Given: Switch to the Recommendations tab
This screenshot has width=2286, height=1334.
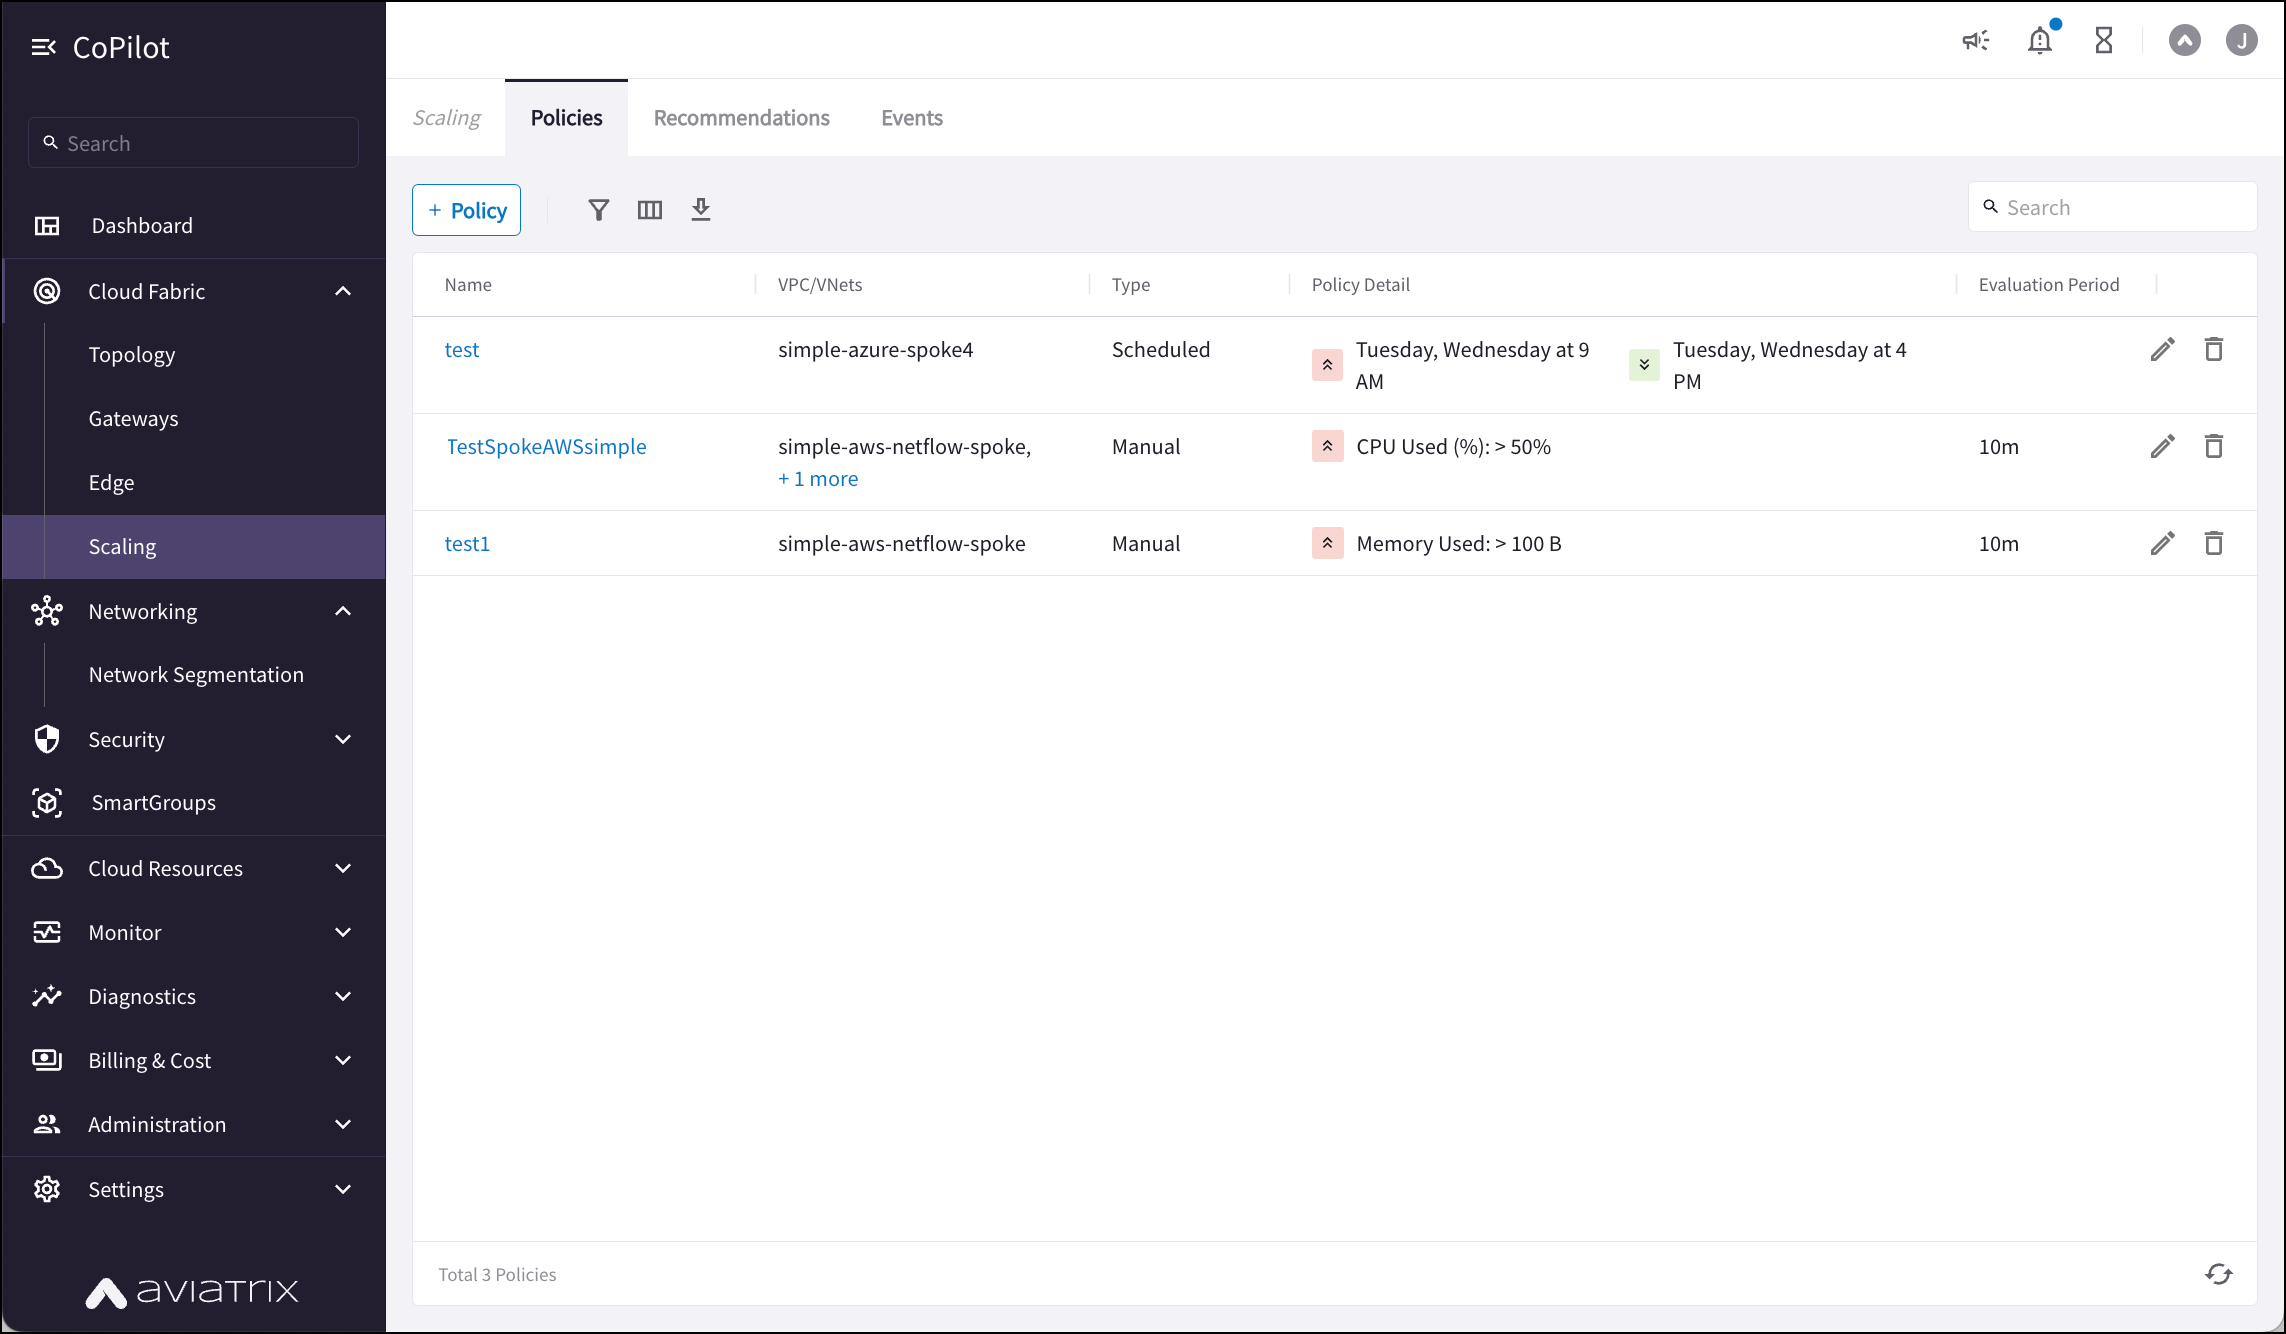Looking at the screenshot, I should tap(741, 118).
